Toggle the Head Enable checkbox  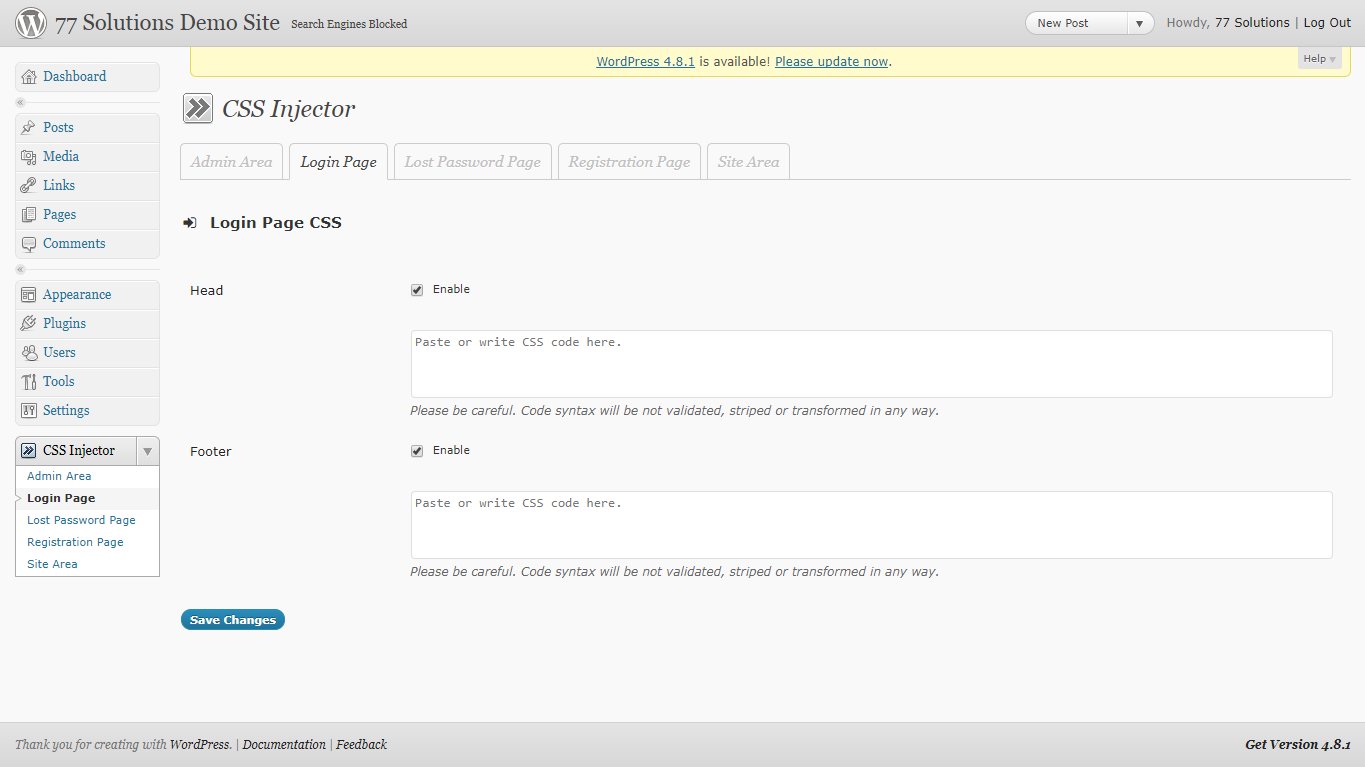click(x=417, y=290)
